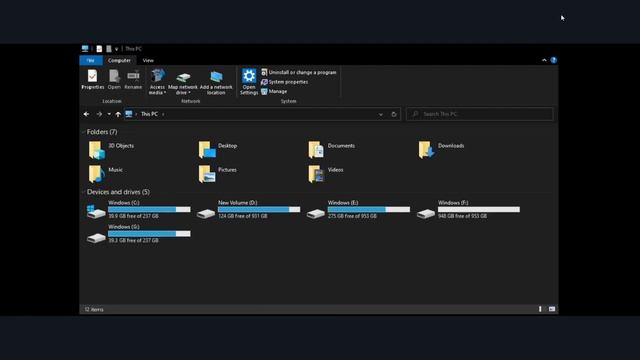
Task: Select the Windows (F:) drive icon
Action: (426, 213)
